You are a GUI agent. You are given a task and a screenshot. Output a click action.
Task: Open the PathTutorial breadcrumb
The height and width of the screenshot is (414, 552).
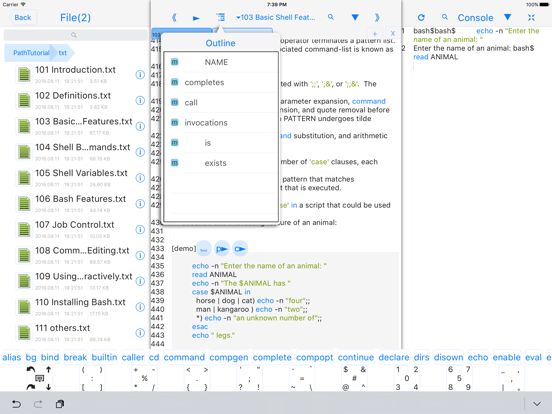point(31,53)
